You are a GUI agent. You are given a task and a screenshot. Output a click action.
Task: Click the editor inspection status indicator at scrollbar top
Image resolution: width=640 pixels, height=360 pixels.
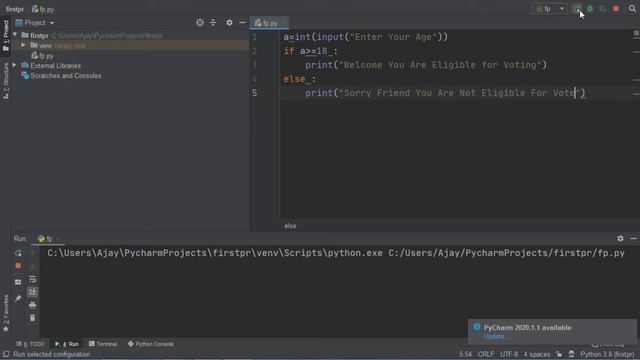[x=636, y=33]
